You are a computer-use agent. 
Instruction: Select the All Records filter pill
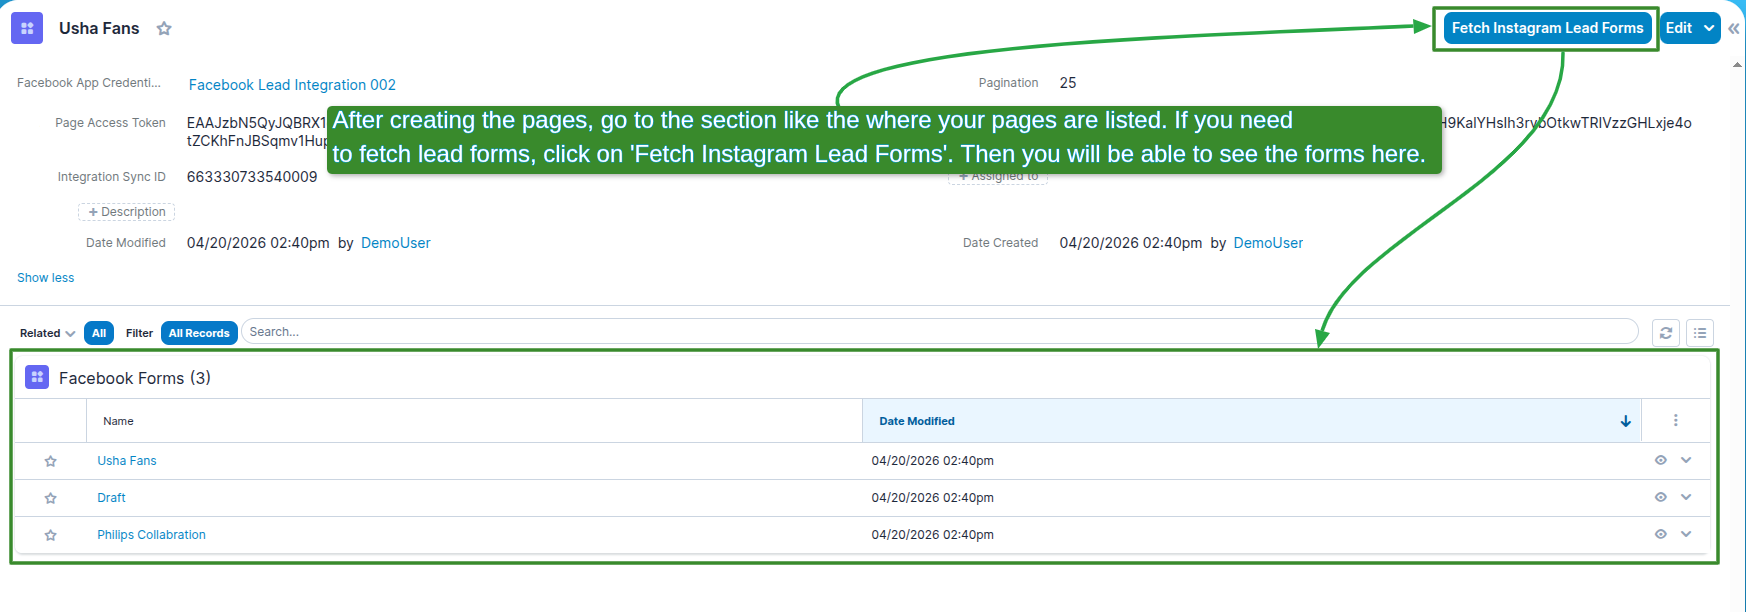pos(199,333)
